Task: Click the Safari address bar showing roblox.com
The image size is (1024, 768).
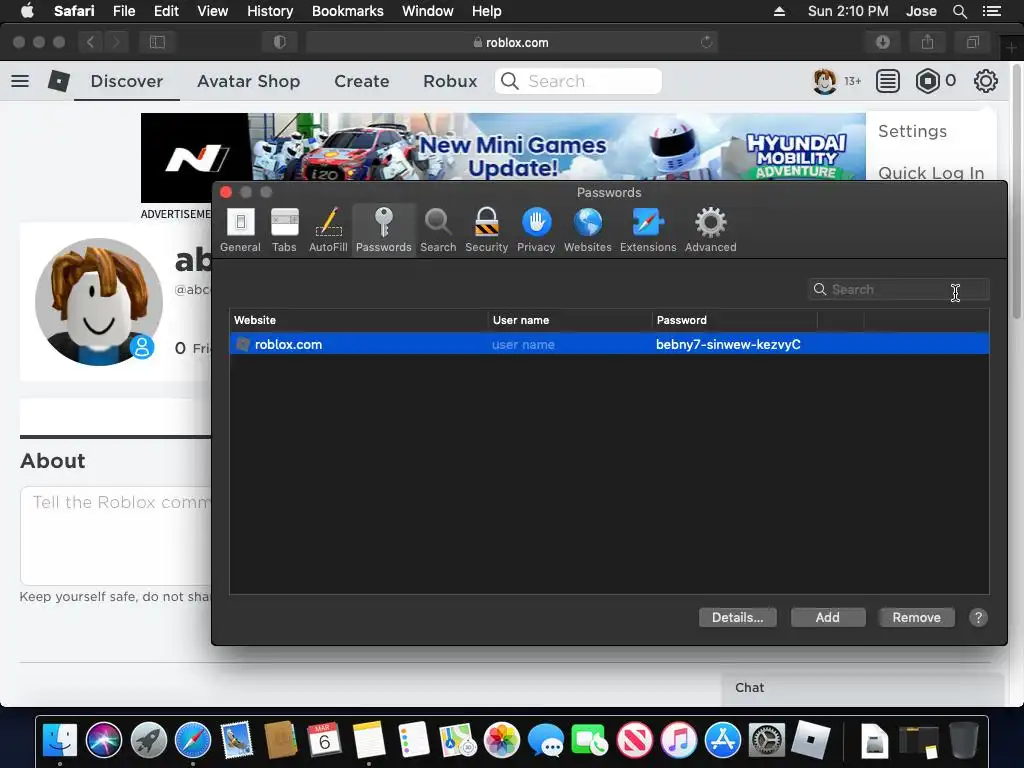Action: [511, 42]
